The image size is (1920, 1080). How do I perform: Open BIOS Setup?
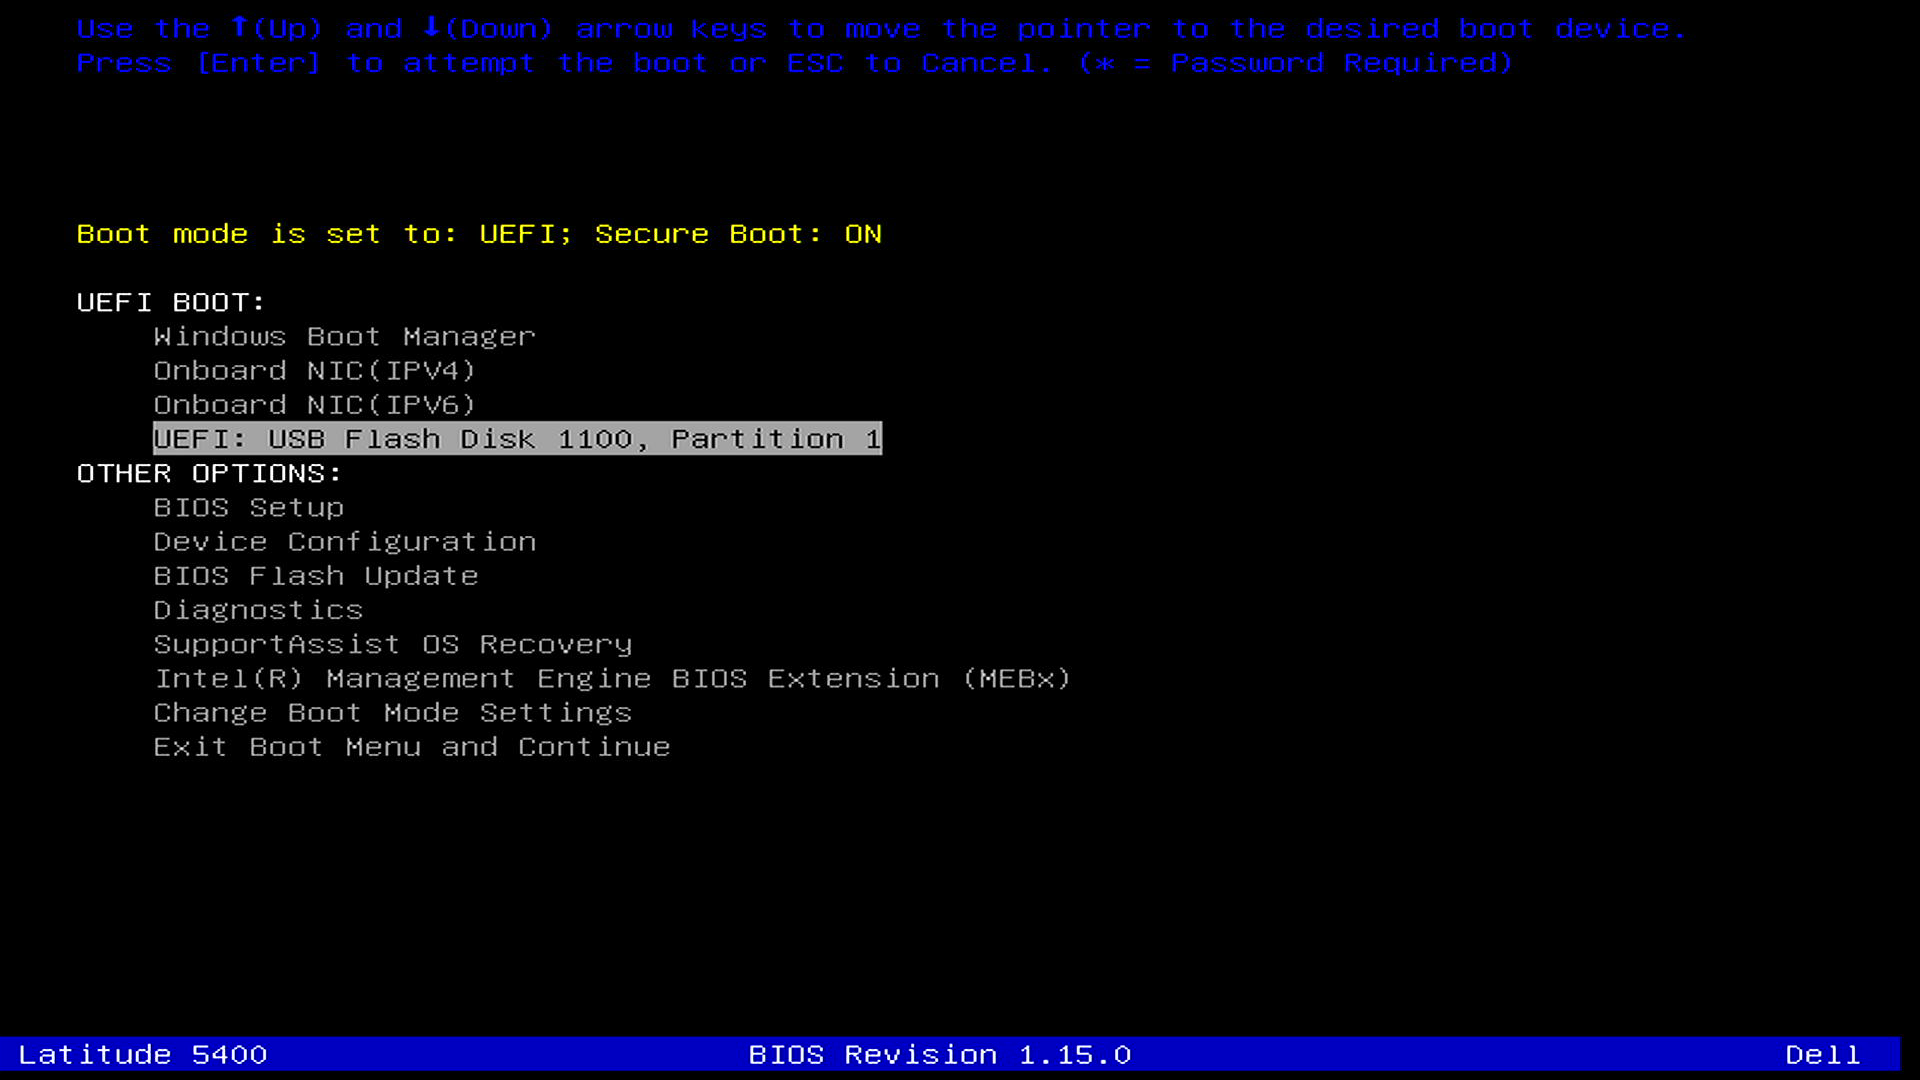click(x=248, y=508)
